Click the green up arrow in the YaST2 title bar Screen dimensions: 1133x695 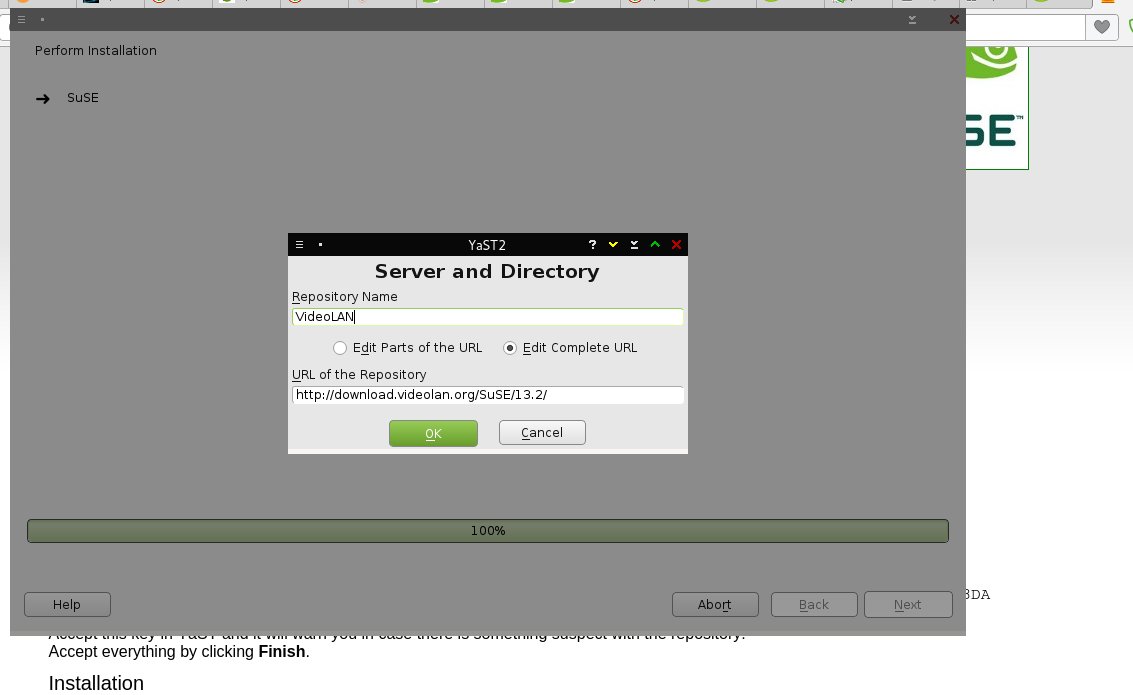click(655, 245)
